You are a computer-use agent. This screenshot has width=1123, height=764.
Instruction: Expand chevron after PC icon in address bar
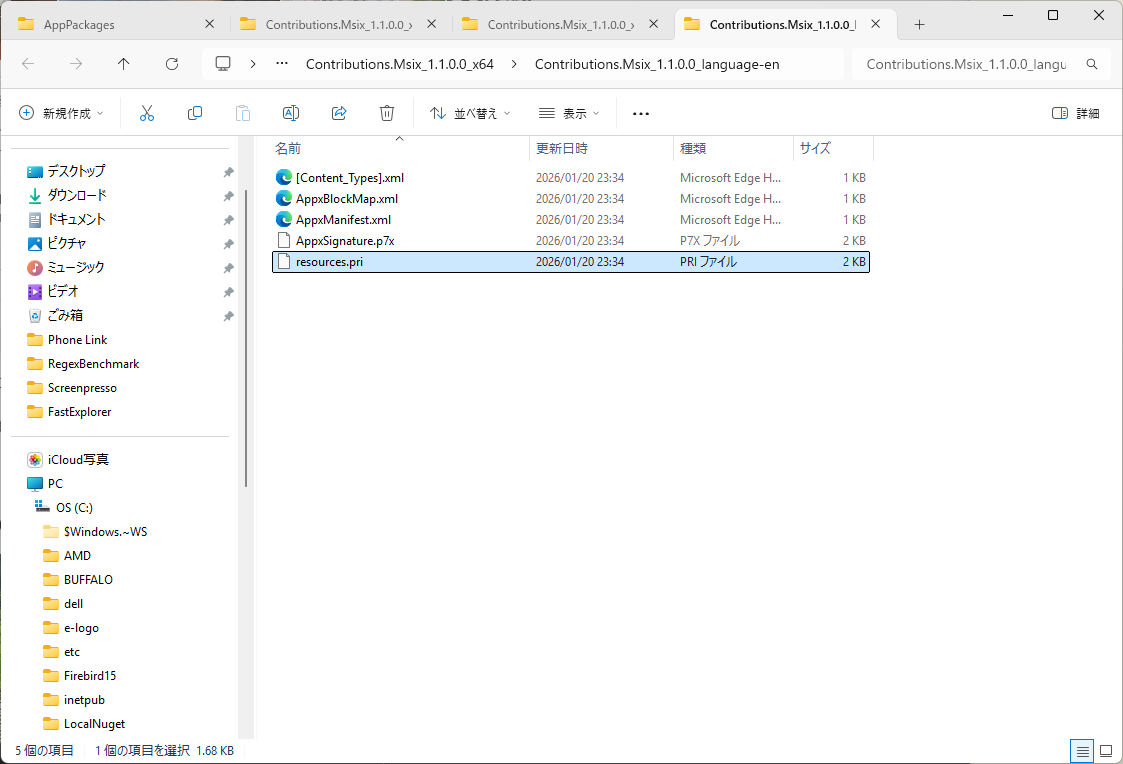point(253,64)
